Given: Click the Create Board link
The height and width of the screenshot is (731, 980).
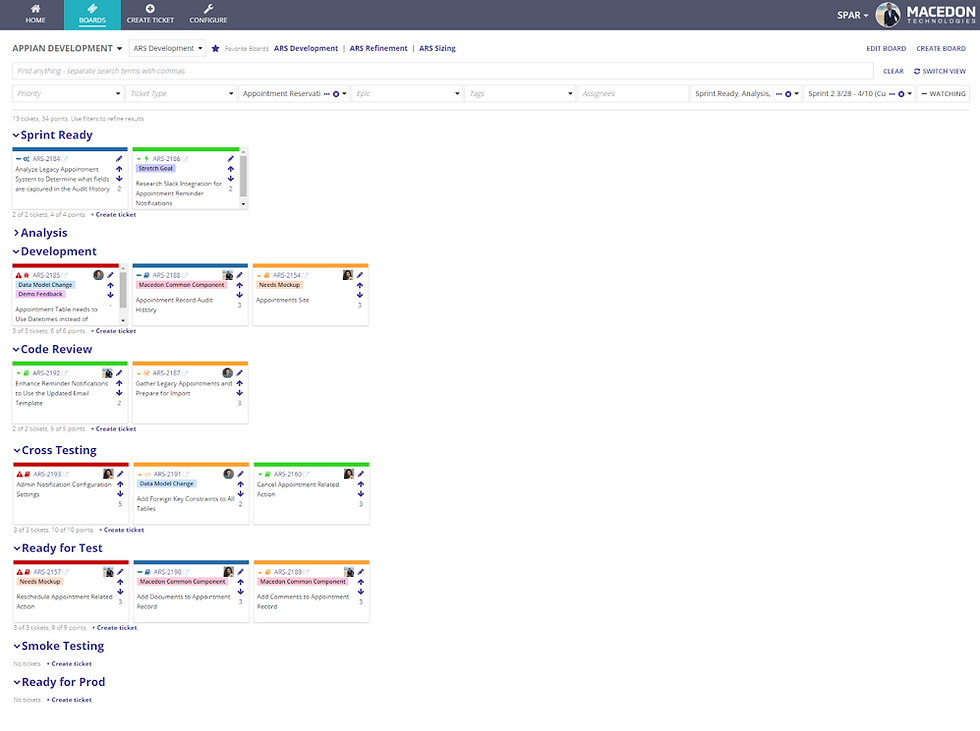Looking at the screenshot, I should (941, 48).
